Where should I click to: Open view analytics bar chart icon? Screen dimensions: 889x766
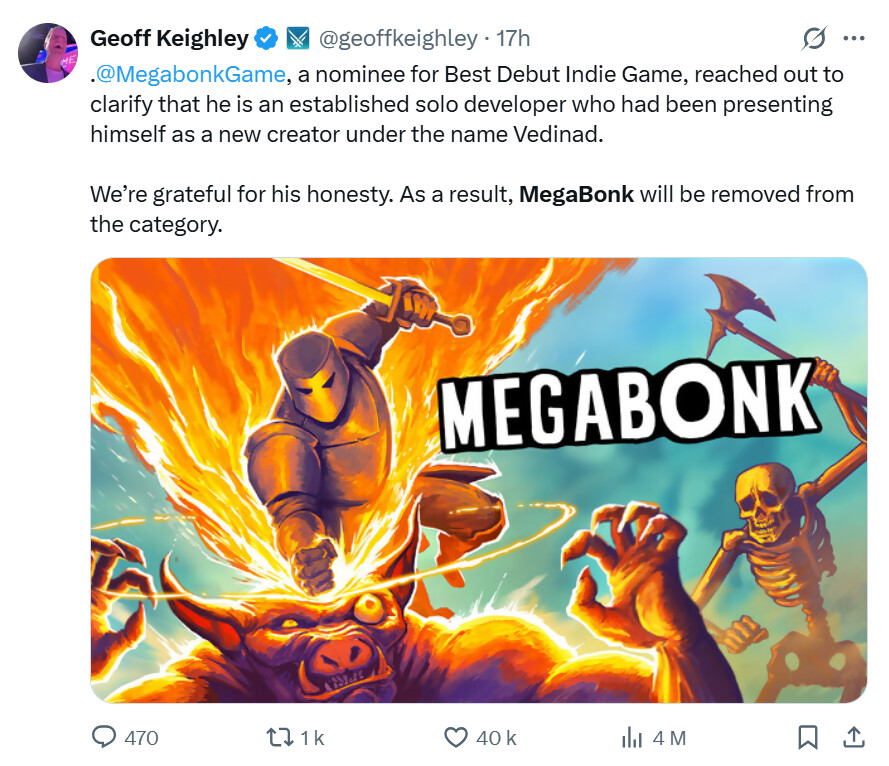pyautogui.click(x=632, y=738)
